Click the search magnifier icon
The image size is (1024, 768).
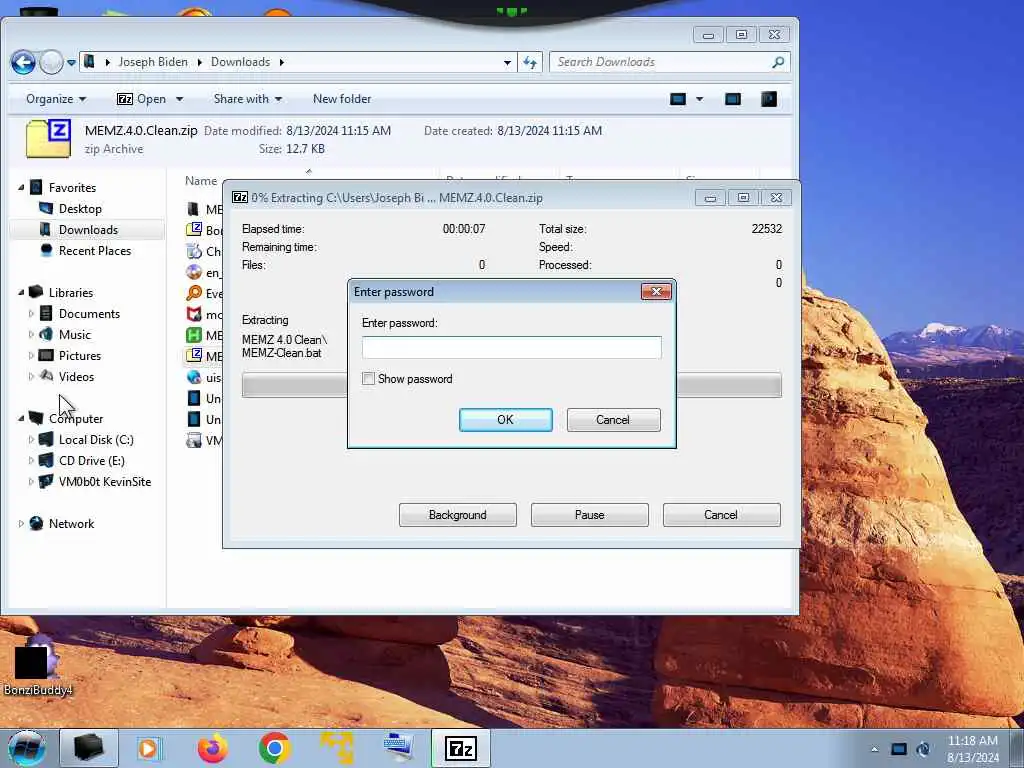click(777, 62)
